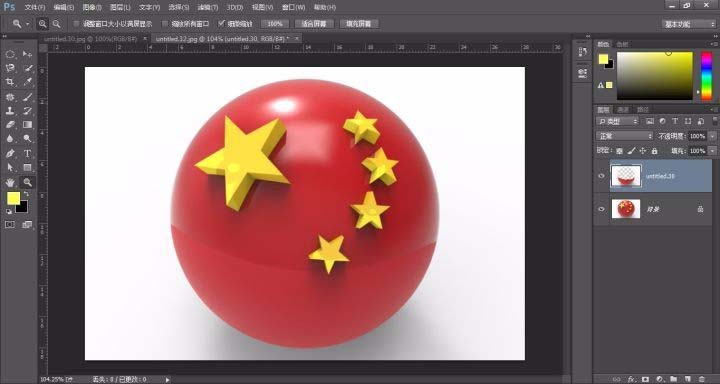This screenshot has height=384, width=720.
Task: Select the Polygonal Lasso tool
Action: point(10,68)
